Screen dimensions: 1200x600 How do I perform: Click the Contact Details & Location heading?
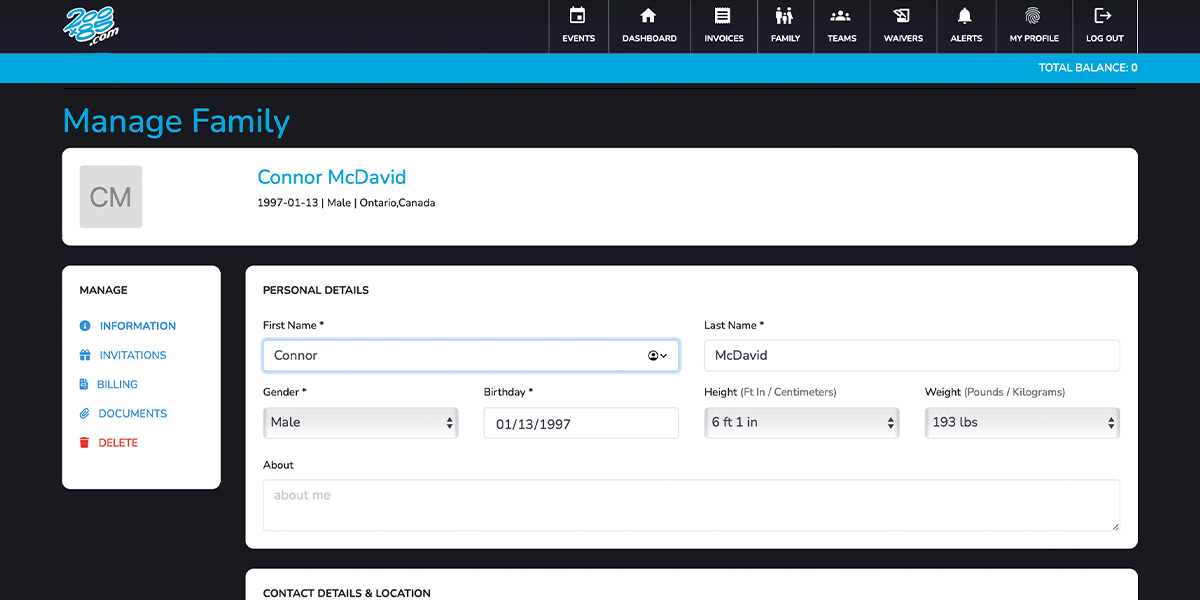[x=347, y=593]
